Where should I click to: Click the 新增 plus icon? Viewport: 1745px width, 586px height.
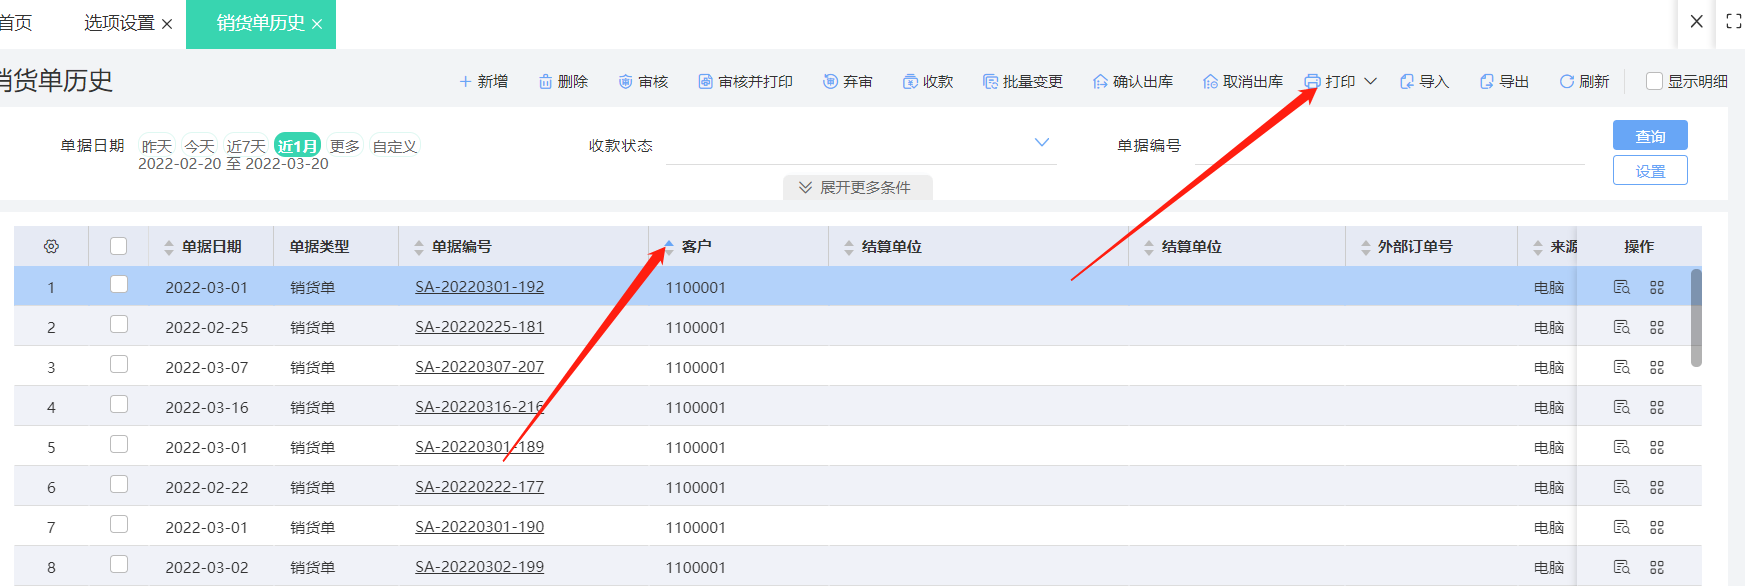coord(465,82)
